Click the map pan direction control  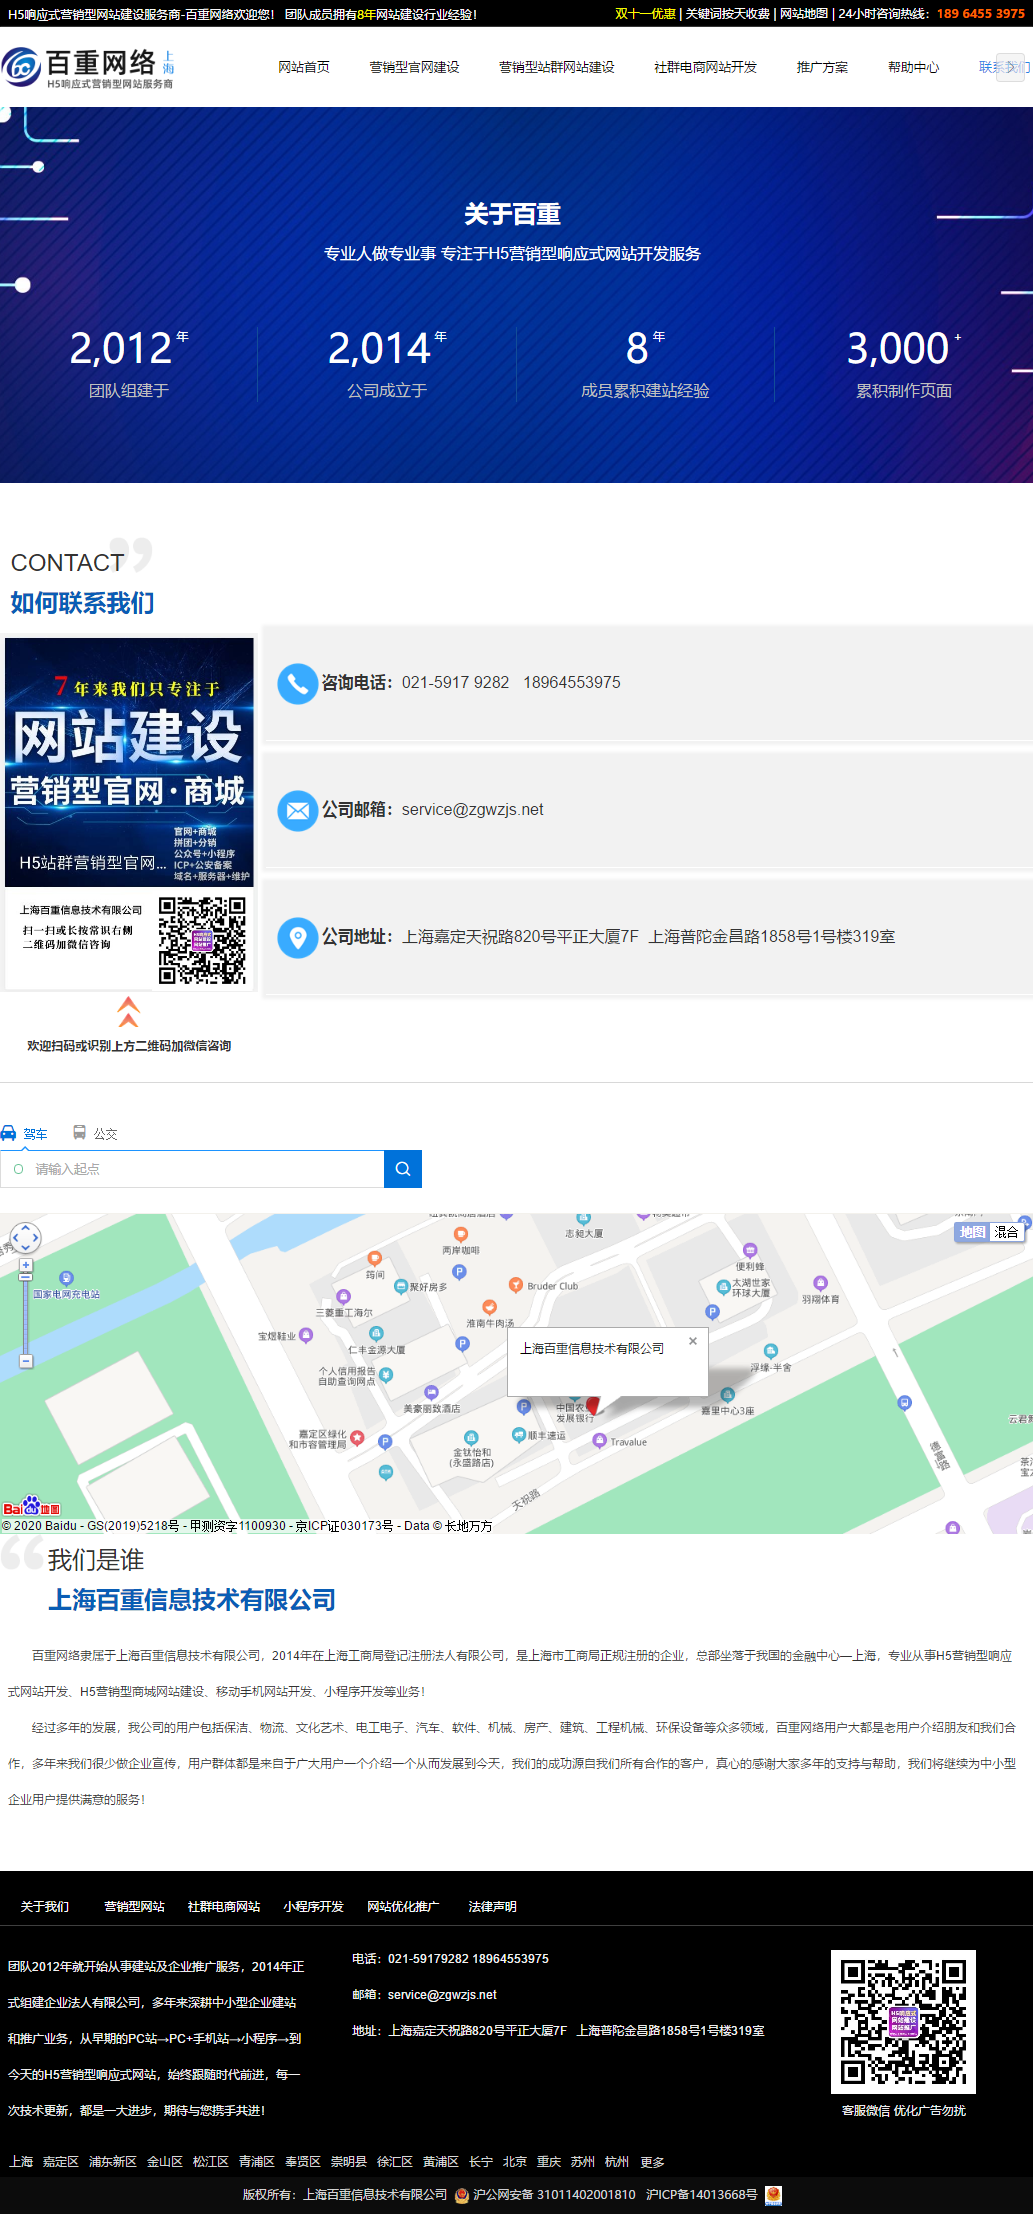coord(25,1238)
